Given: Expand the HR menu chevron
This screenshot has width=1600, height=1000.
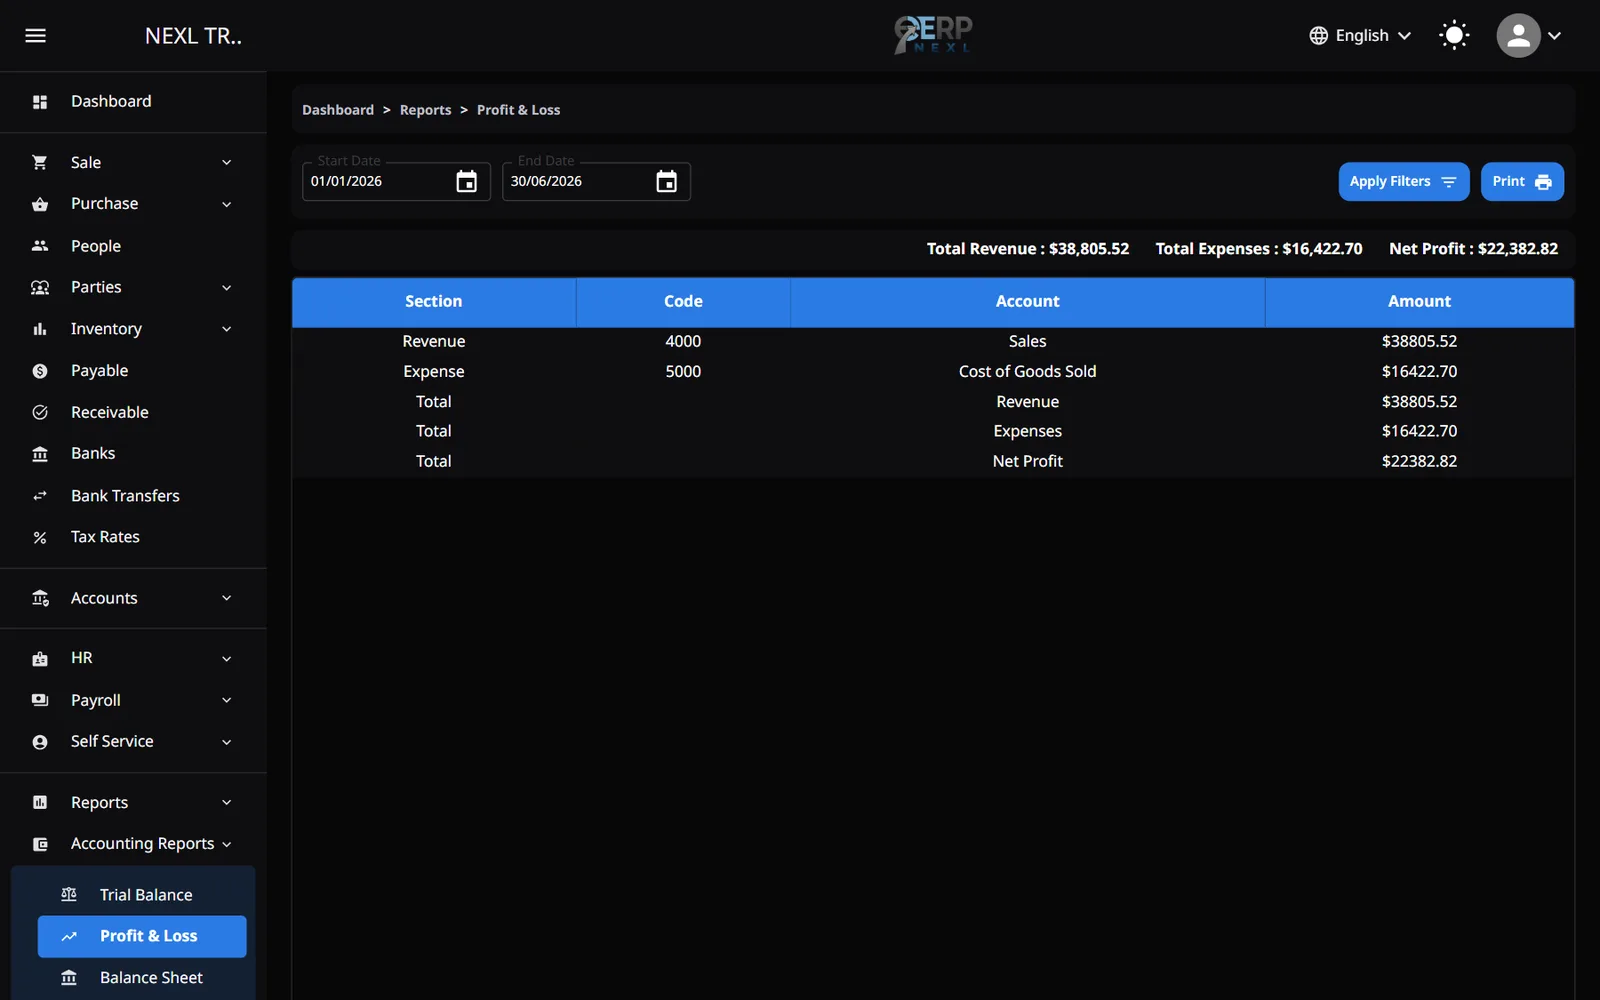Looking at the screenshot, I should pos(227,658).
